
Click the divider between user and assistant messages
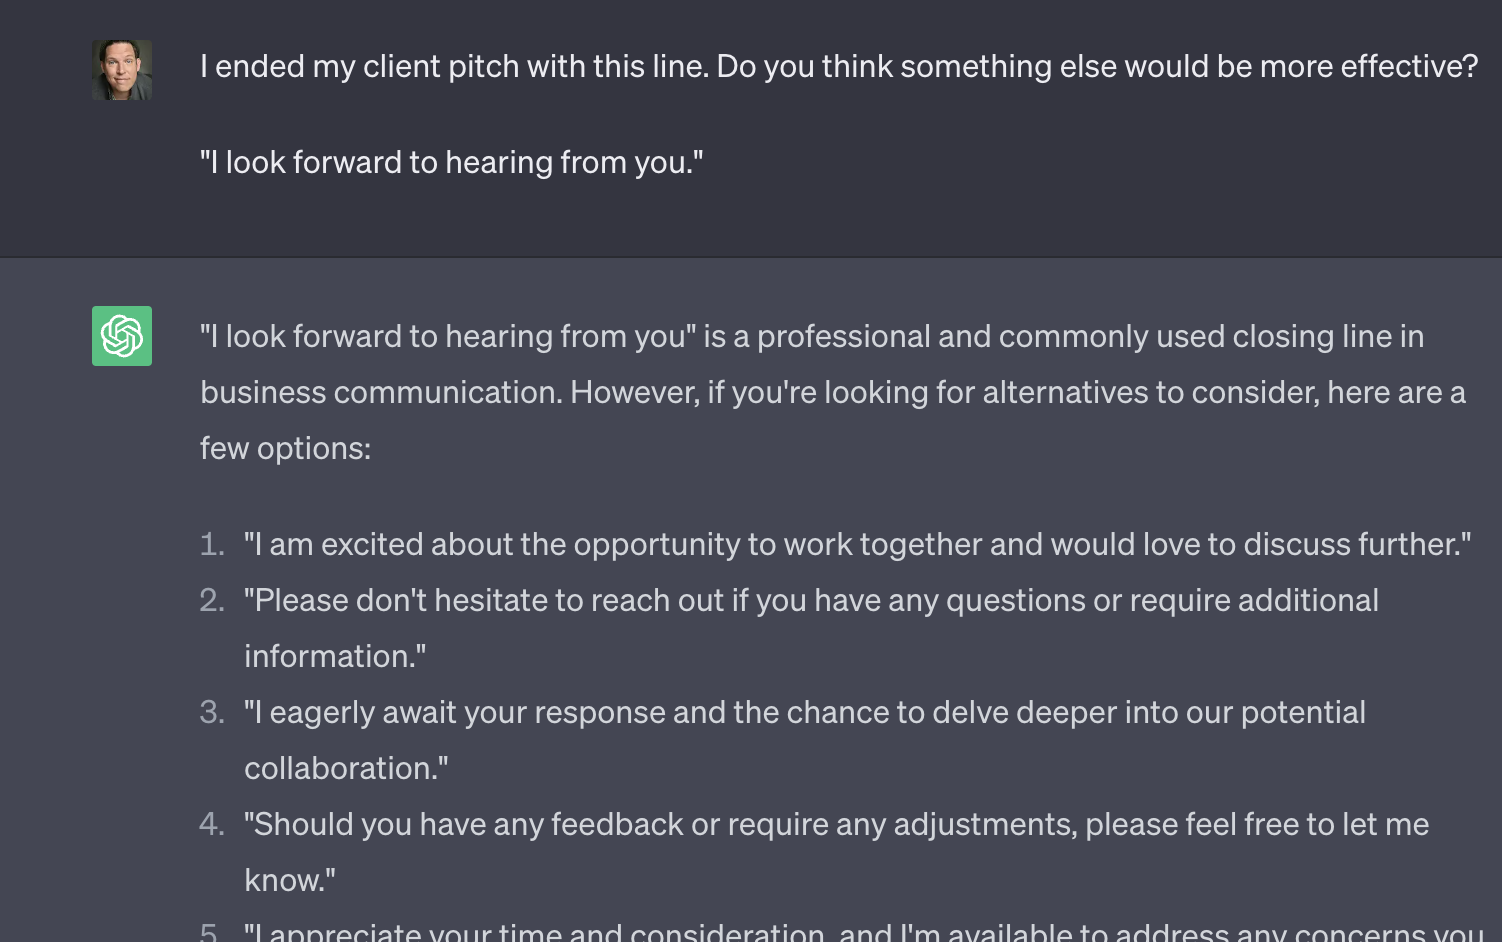[x=751, y=257]
